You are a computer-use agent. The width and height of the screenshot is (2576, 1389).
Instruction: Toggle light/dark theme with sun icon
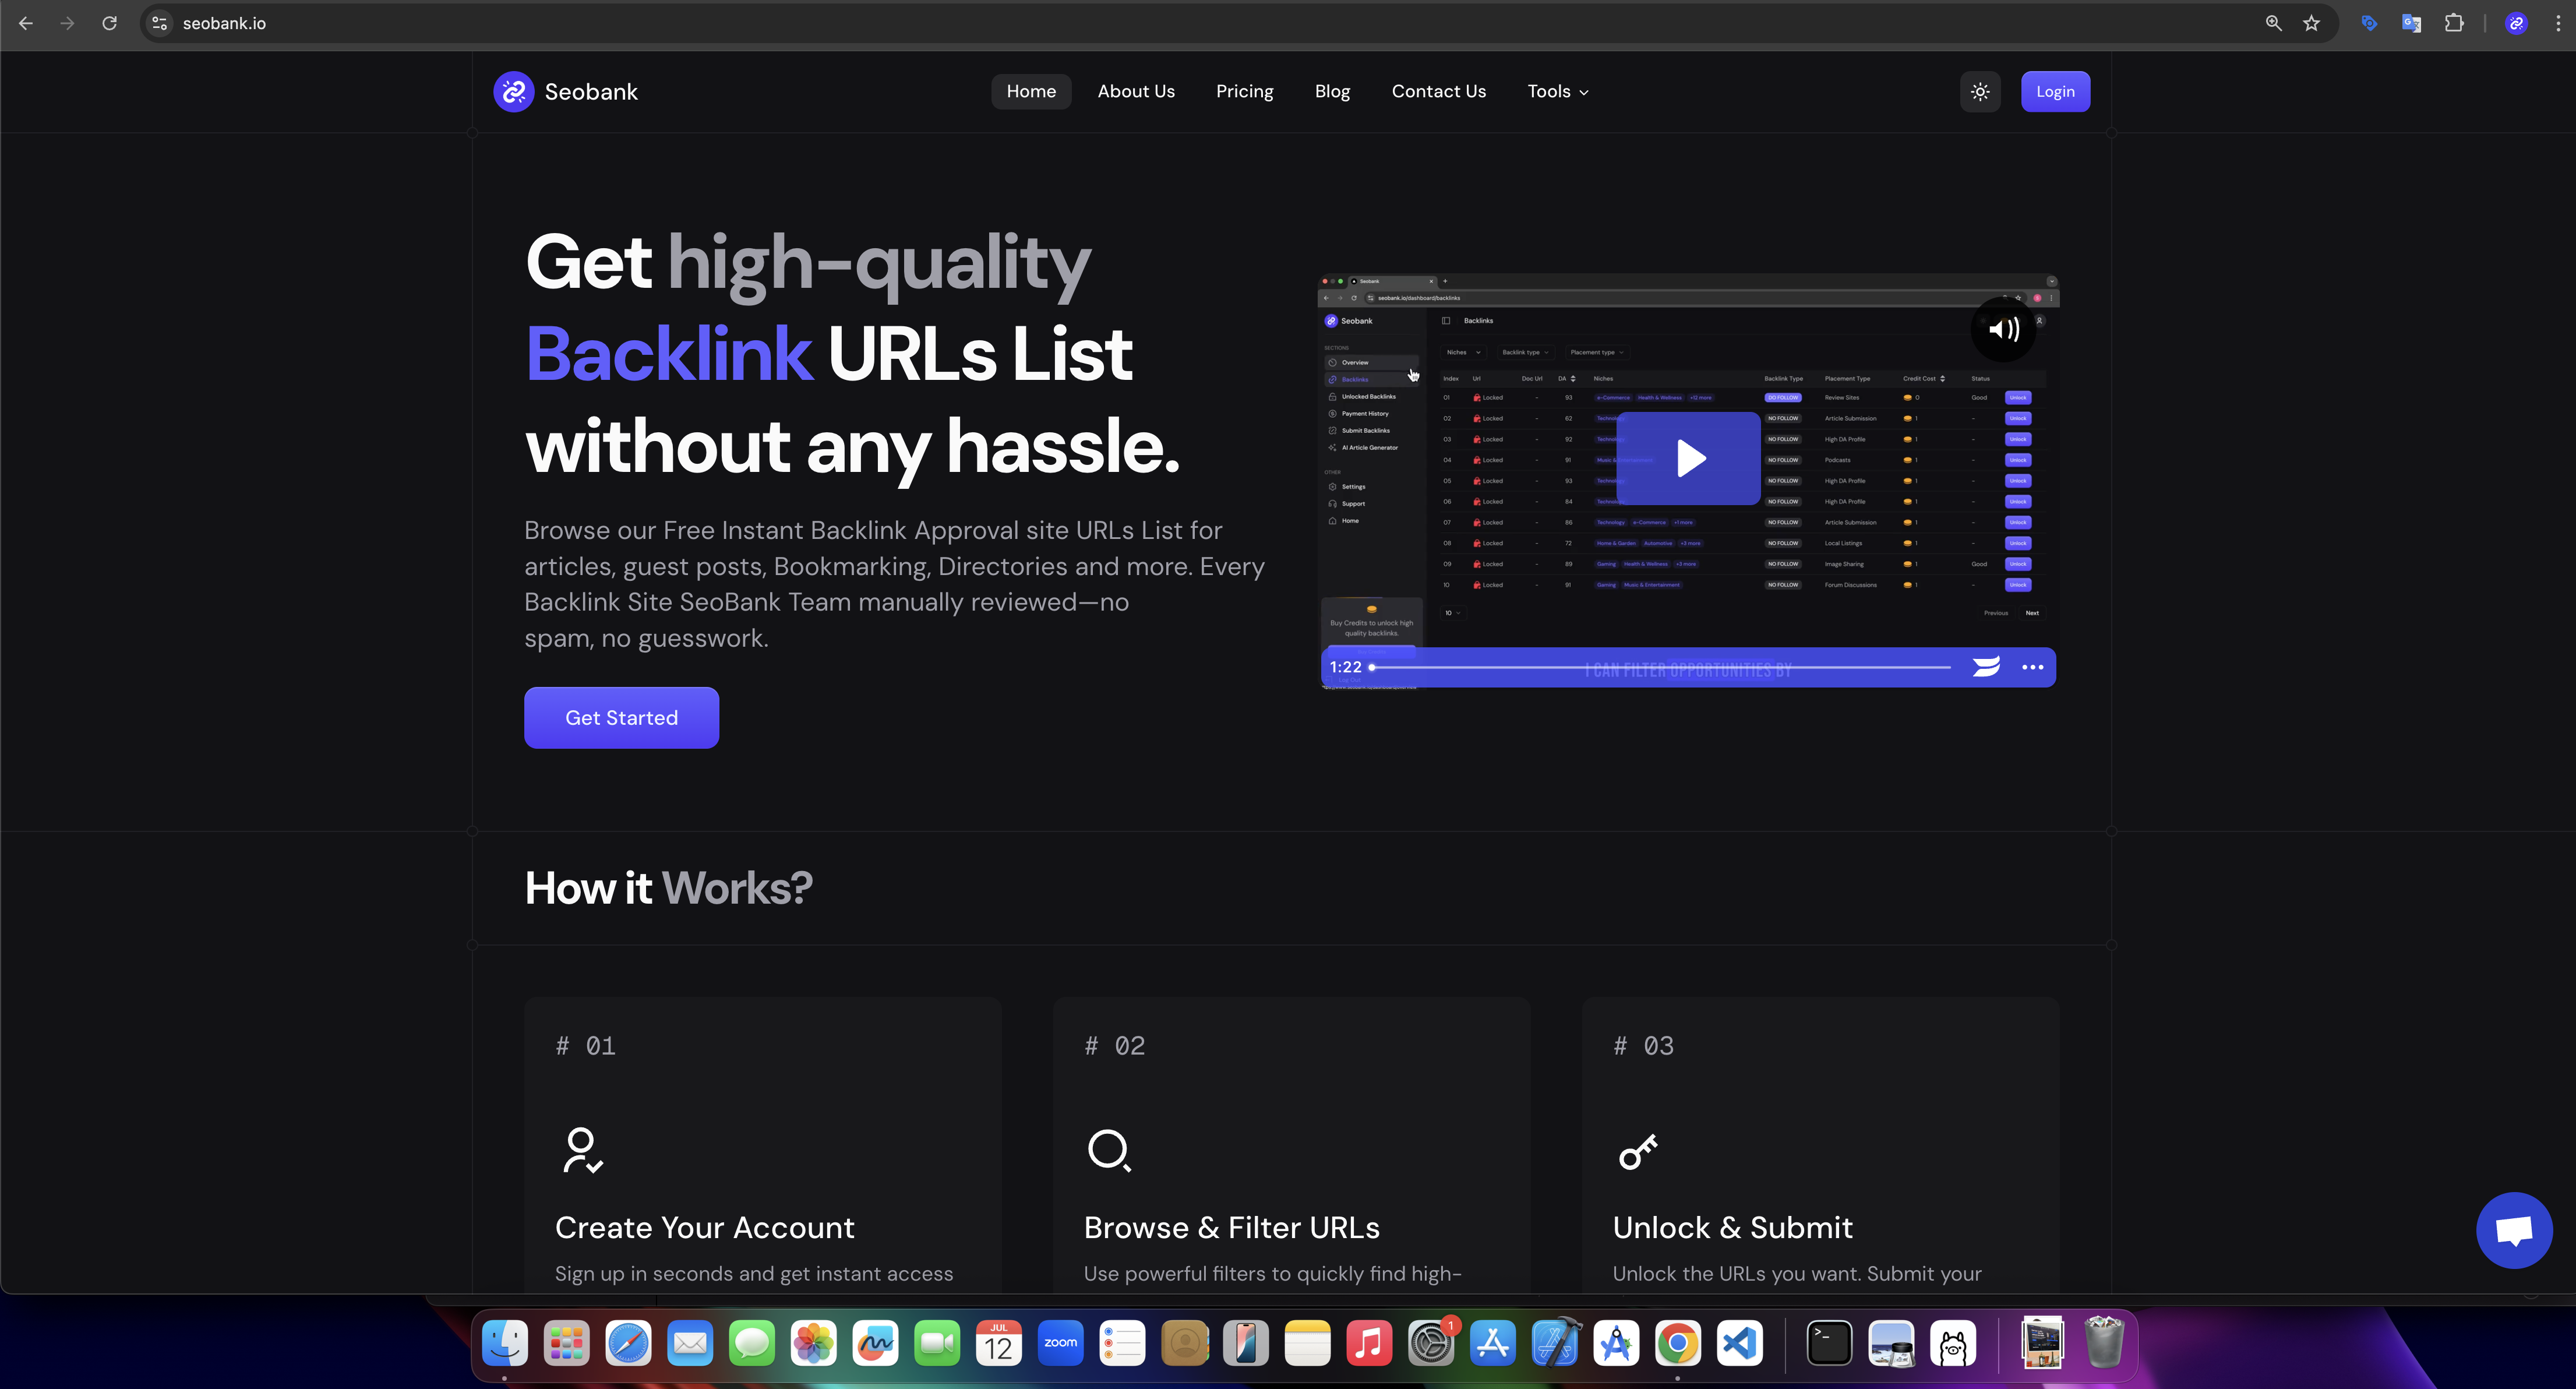pos(1980,92)
